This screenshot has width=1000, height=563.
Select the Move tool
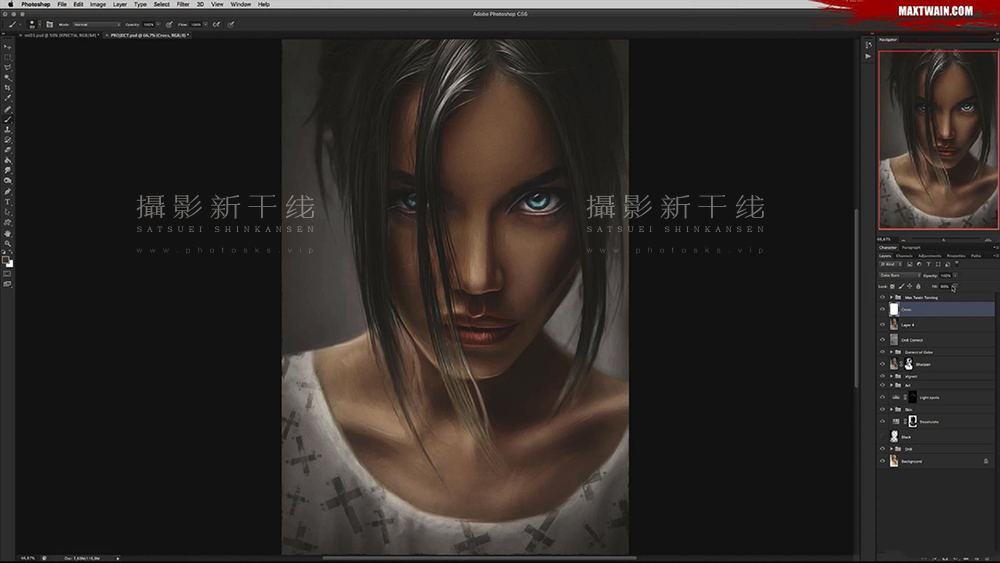8,47
